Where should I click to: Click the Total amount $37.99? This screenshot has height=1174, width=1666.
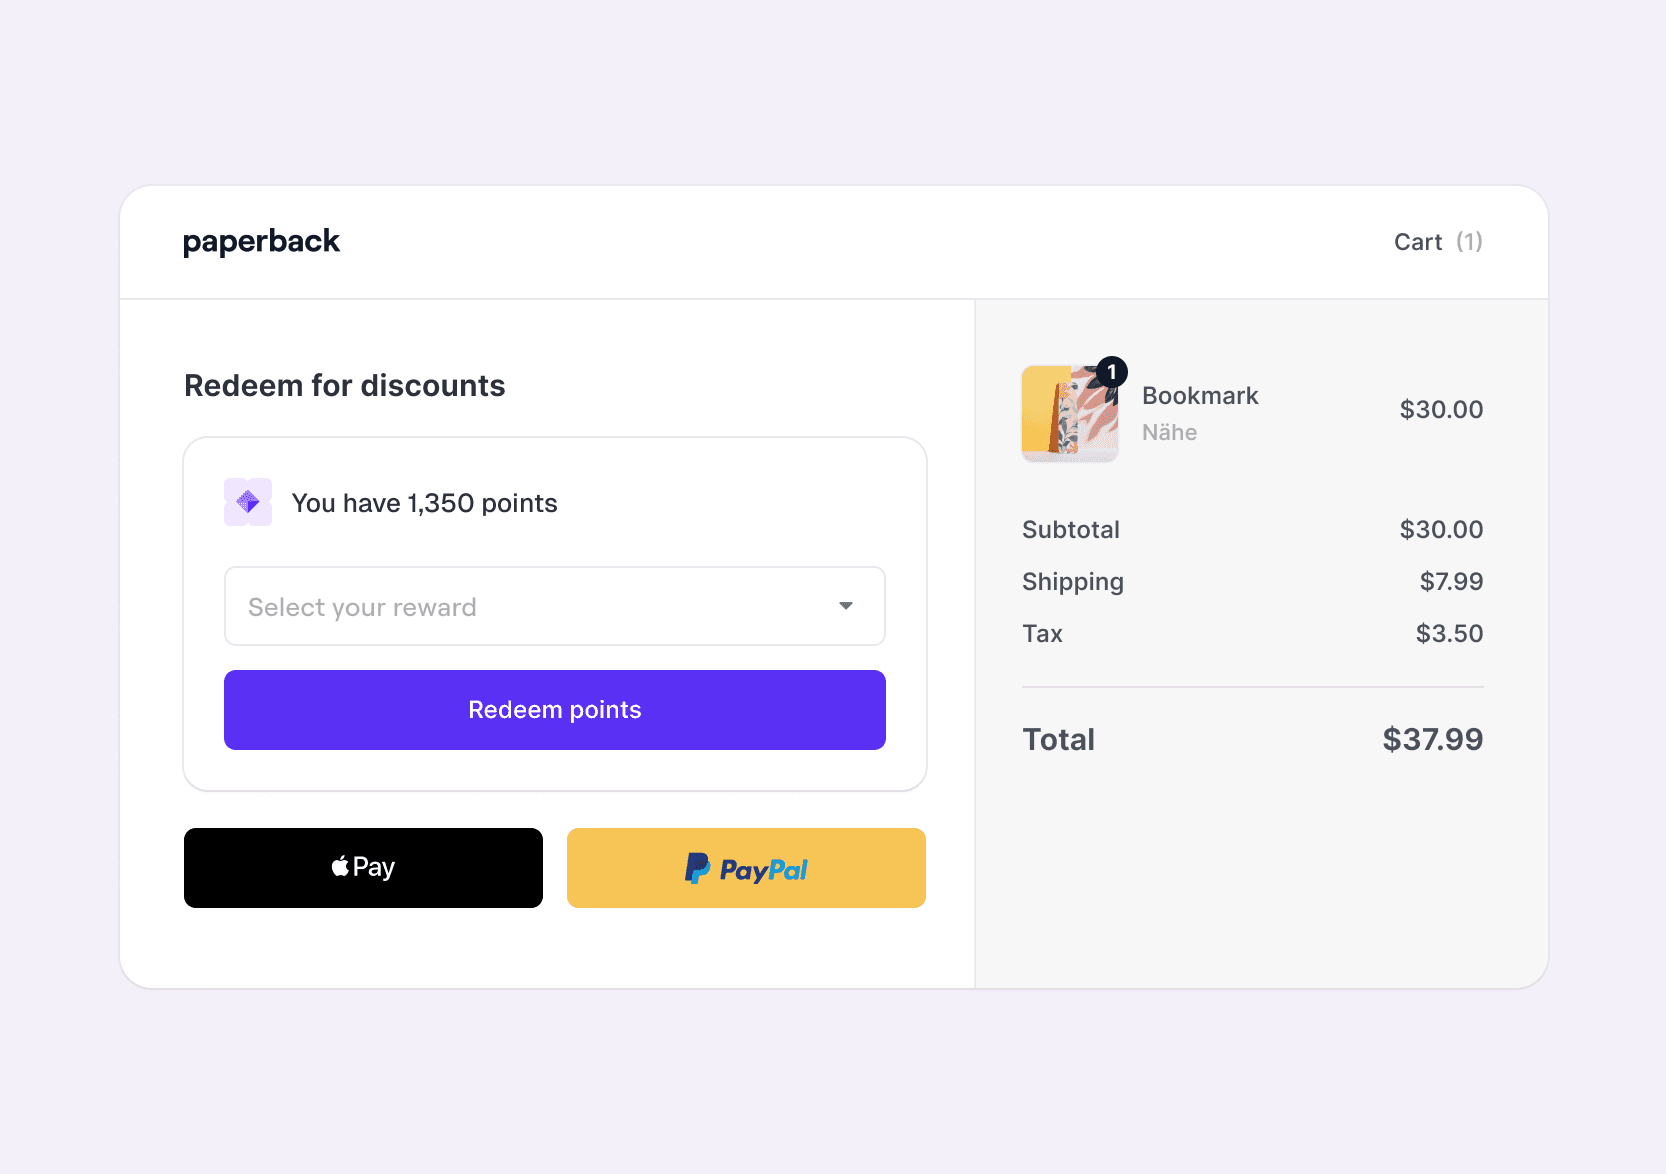[1432, 740]
